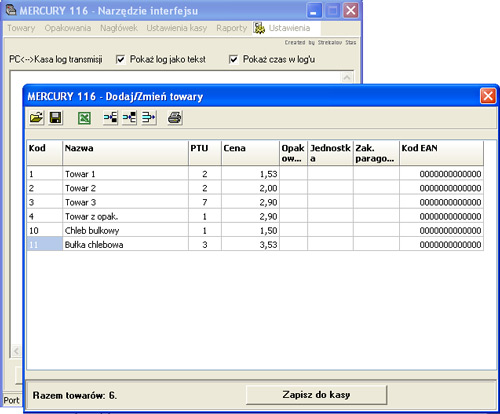Click the icon with arrow pointing right out
This screenshot has width=500, height=414.
149,118
